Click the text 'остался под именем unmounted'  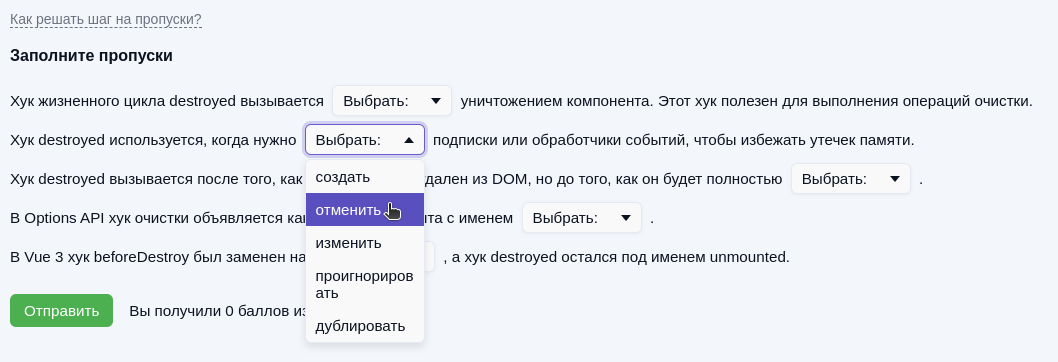pos(675,257)
